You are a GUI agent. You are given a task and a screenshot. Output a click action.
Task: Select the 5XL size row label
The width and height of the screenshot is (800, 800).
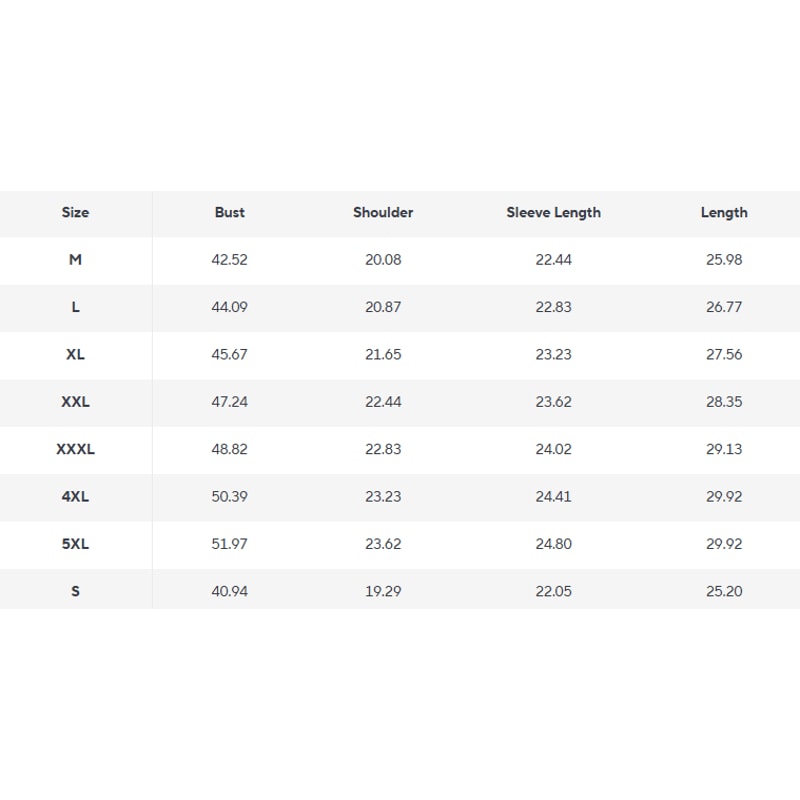coord(75,544)
